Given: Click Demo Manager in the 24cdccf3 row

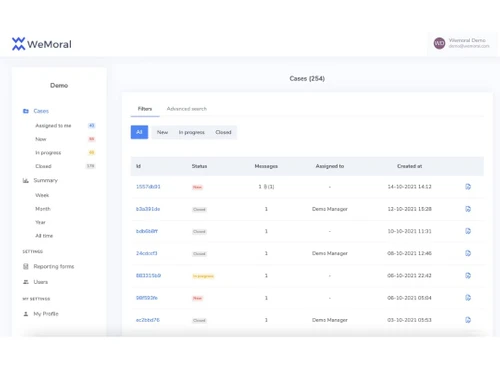Looking at the screenshot, I should tap(330, 253).
